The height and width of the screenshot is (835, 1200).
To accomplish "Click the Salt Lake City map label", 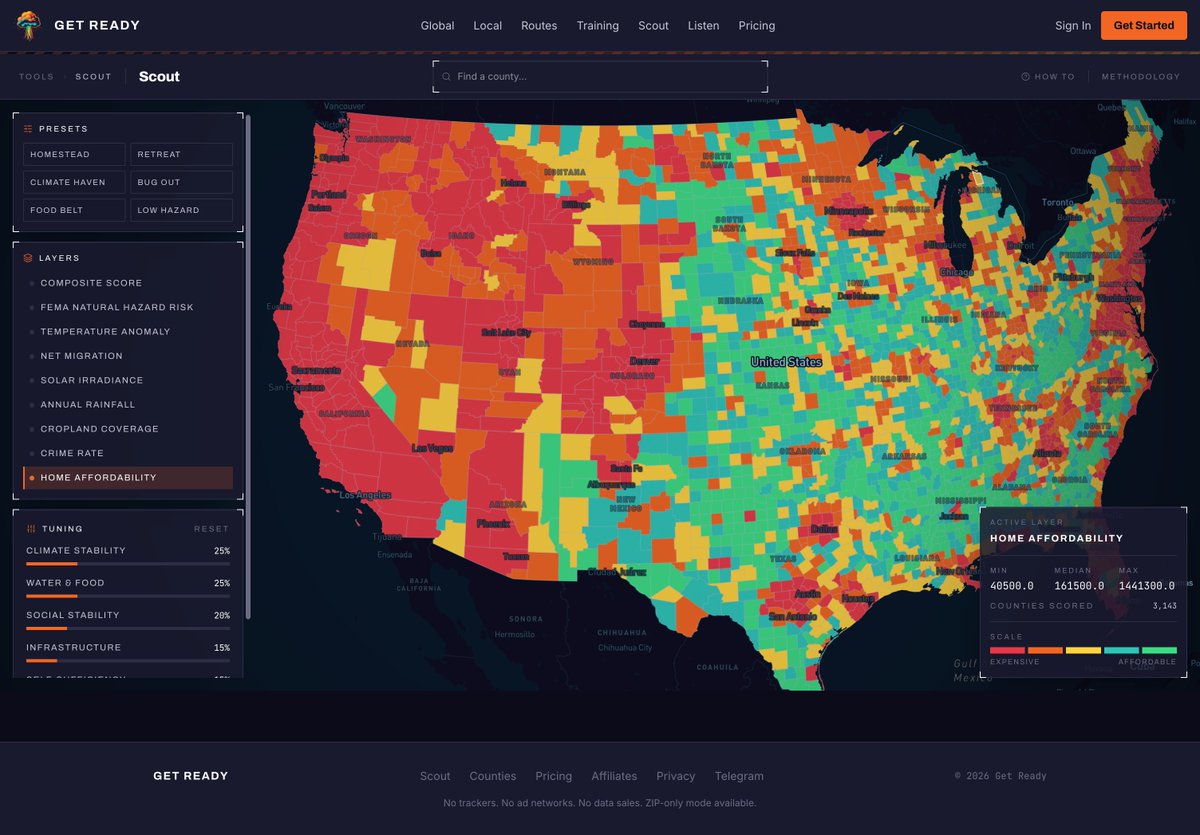I will [506, 332].
